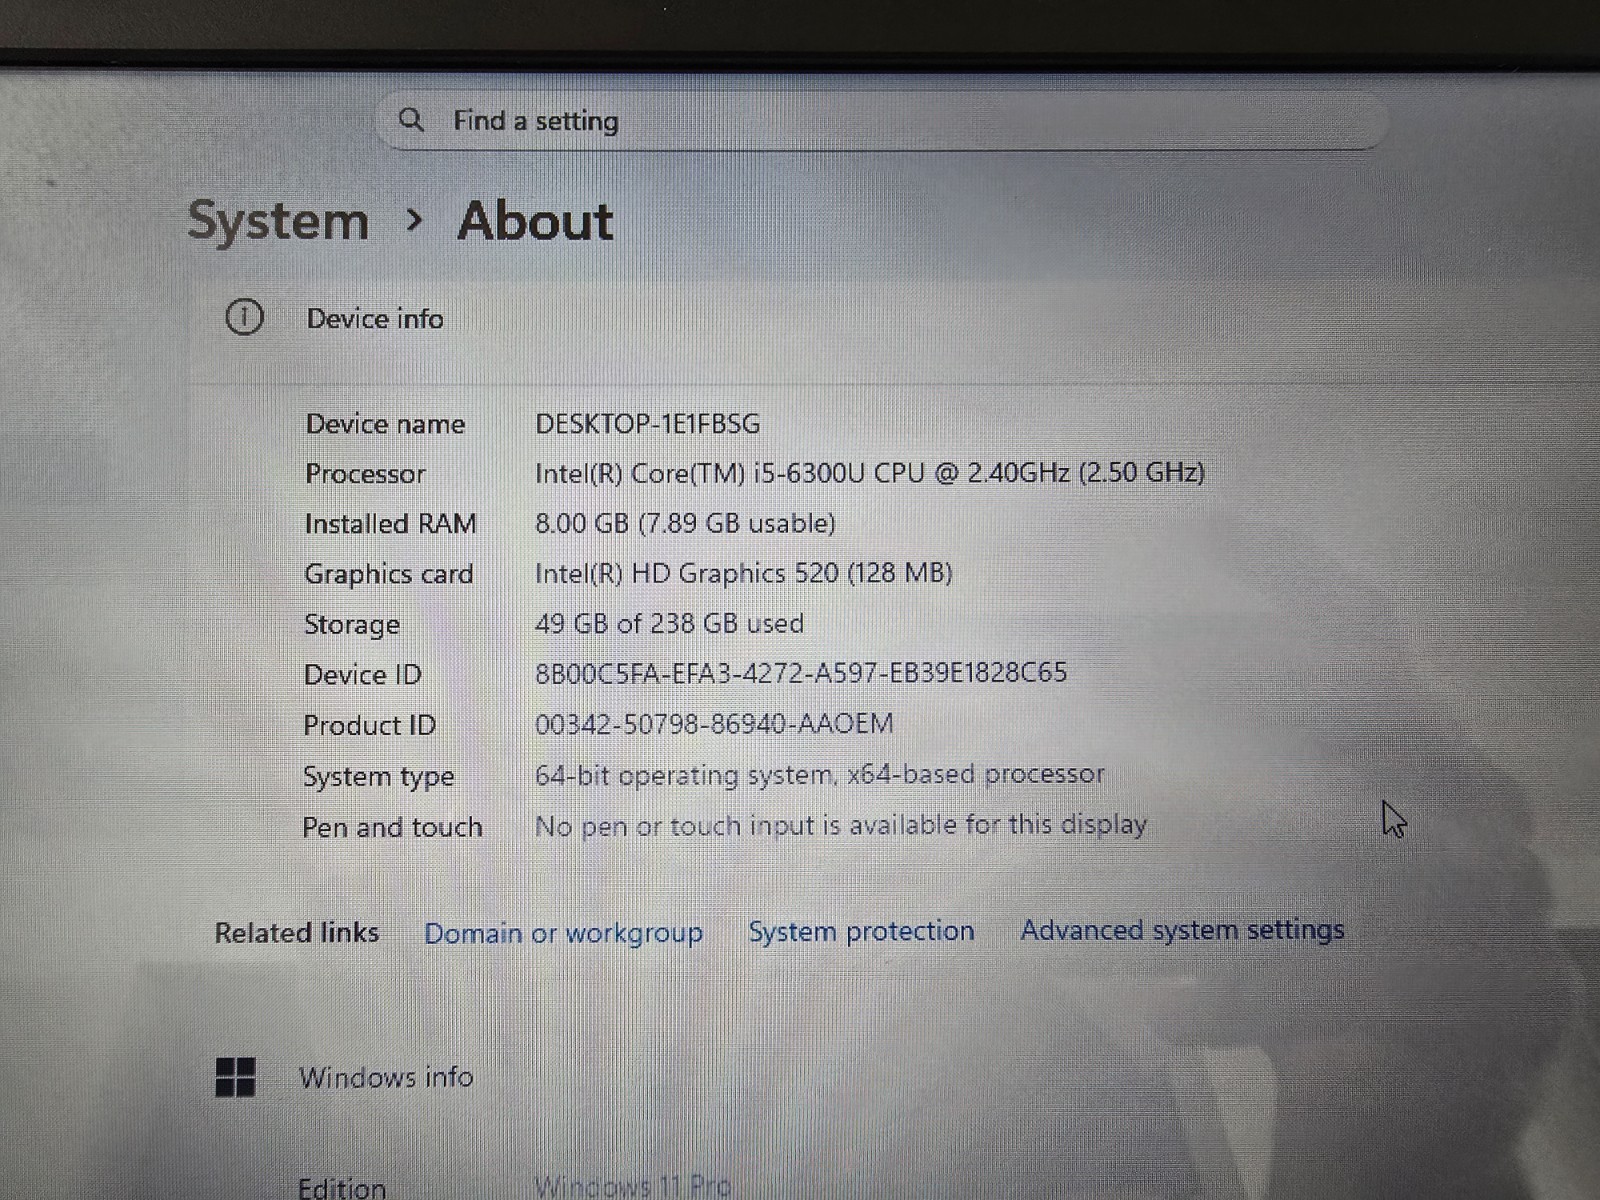
Task: Select device name DESKTOP-1E1FBSG
Action: (647, 423)
